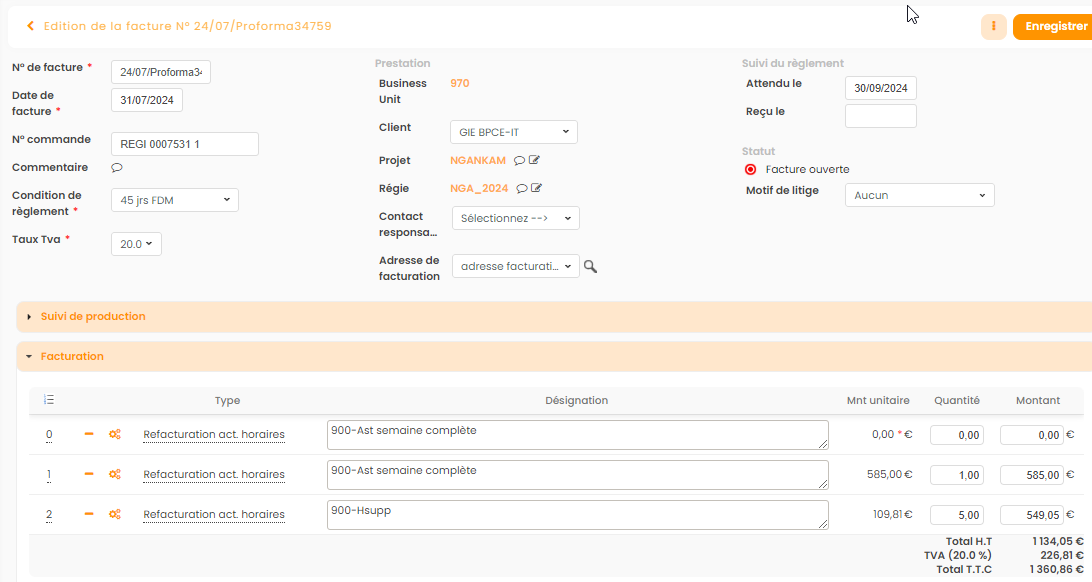
Task: Click the edit icon beside Régie NGA_2024
Action: (x=537, y=188)
